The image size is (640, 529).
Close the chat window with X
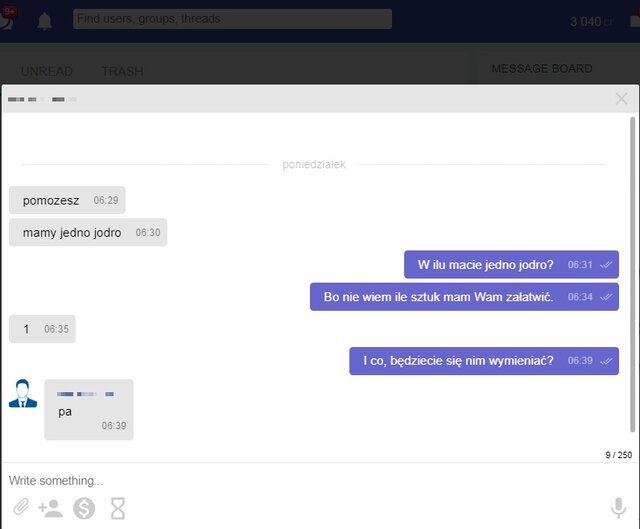pos(621,99)
